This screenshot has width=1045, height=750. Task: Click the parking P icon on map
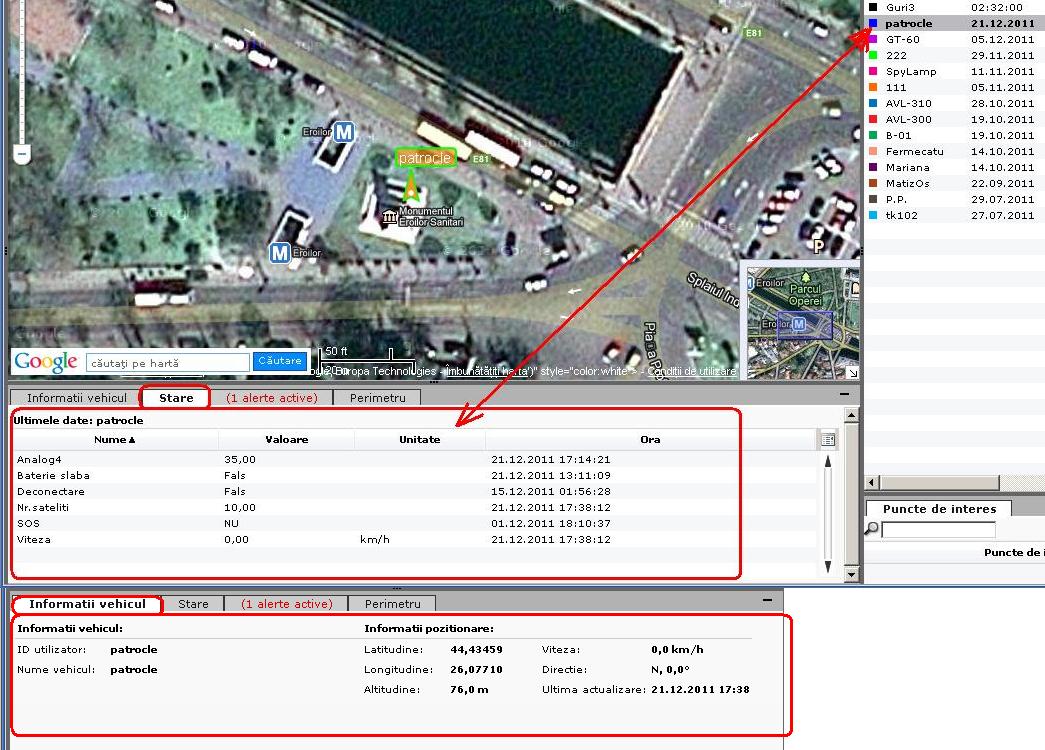818,246
